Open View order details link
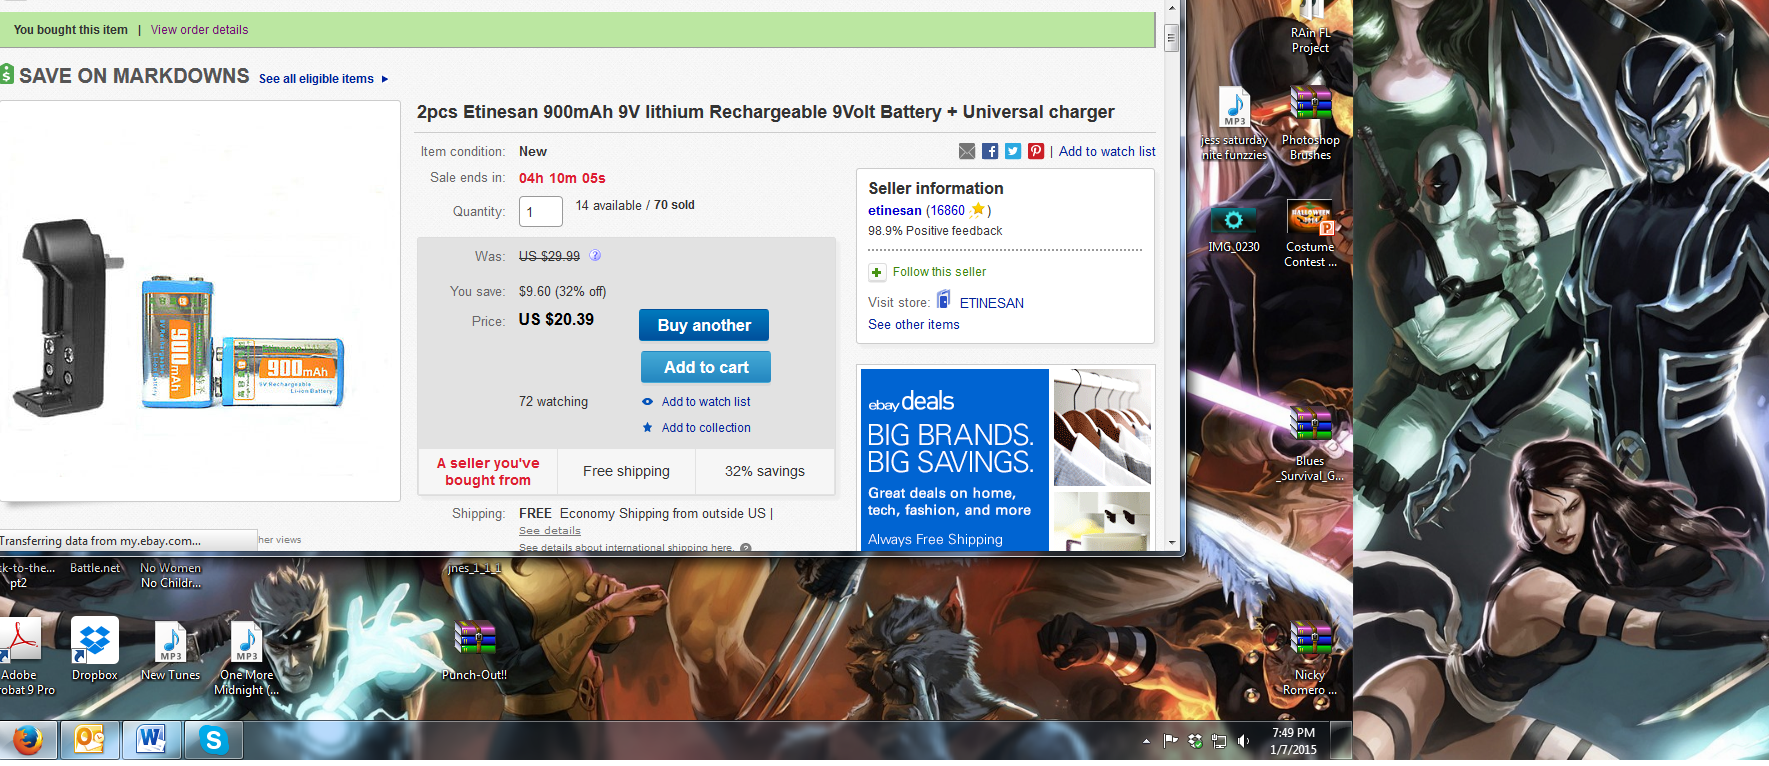Viewport: 1769px width, 766px height. (199, 30)
